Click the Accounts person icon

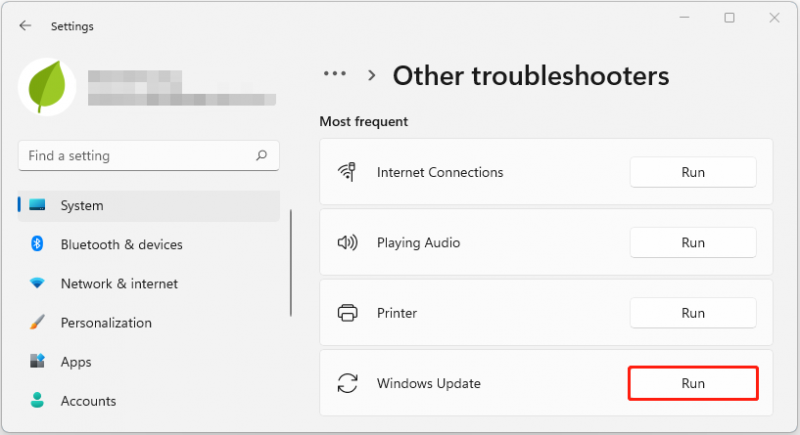37,400
